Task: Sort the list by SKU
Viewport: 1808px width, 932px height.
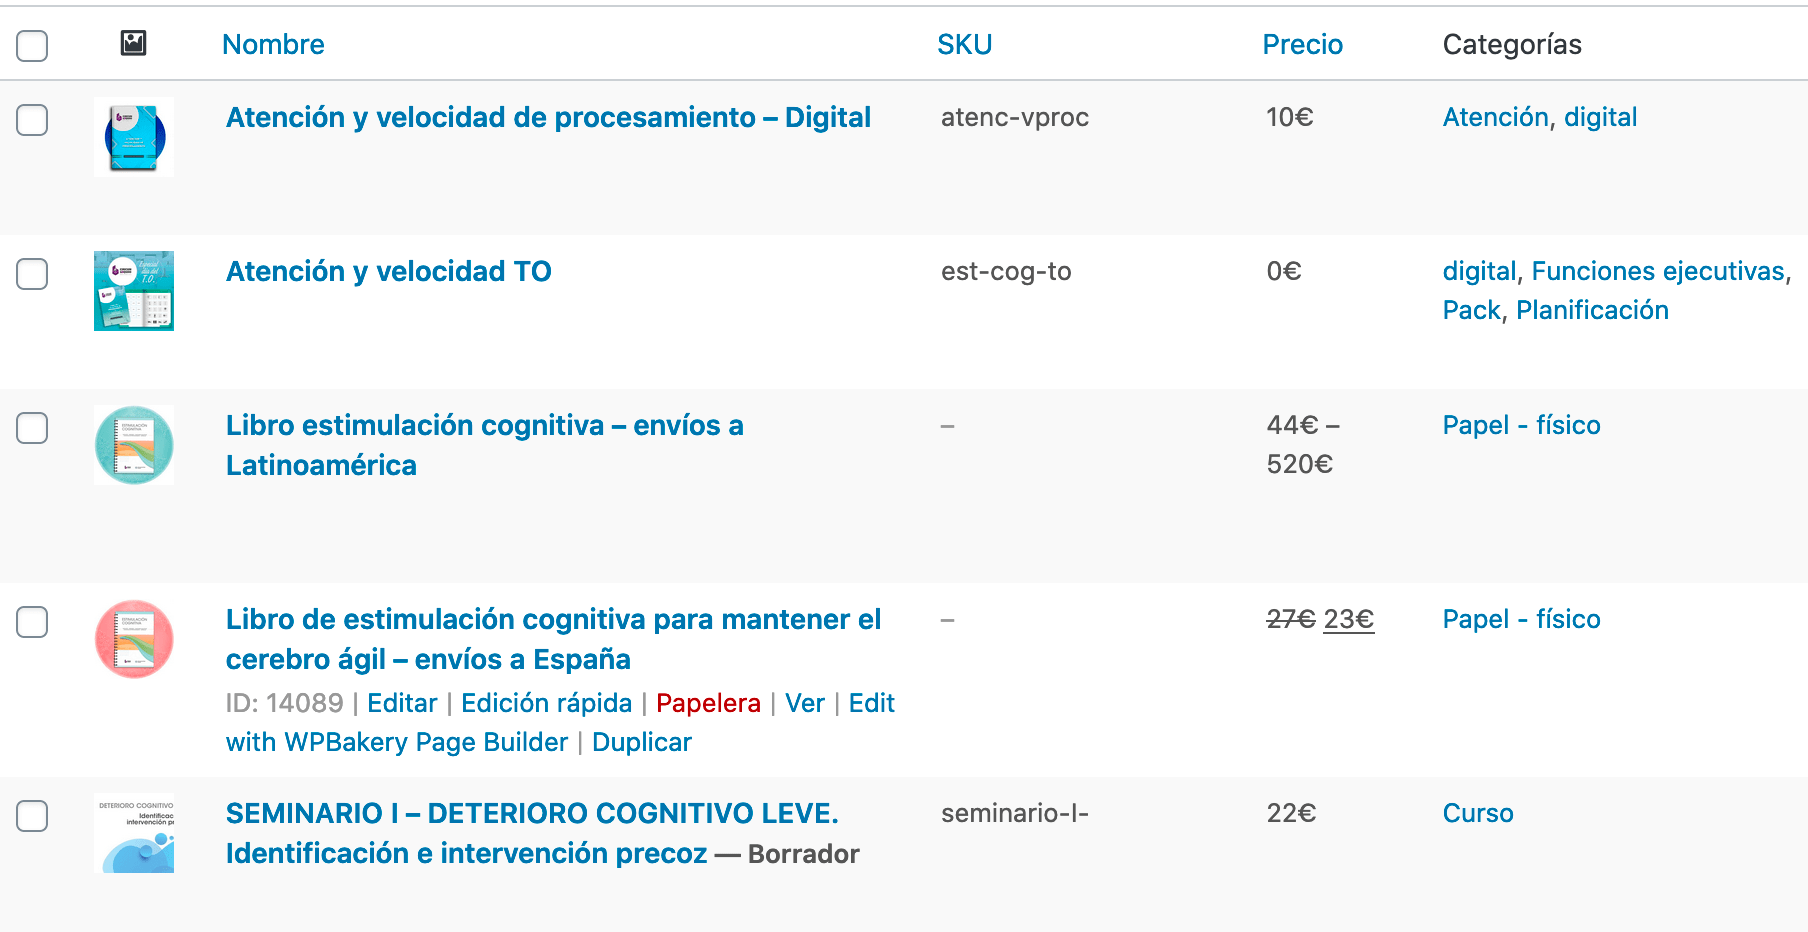Action: tap(964, 44)
